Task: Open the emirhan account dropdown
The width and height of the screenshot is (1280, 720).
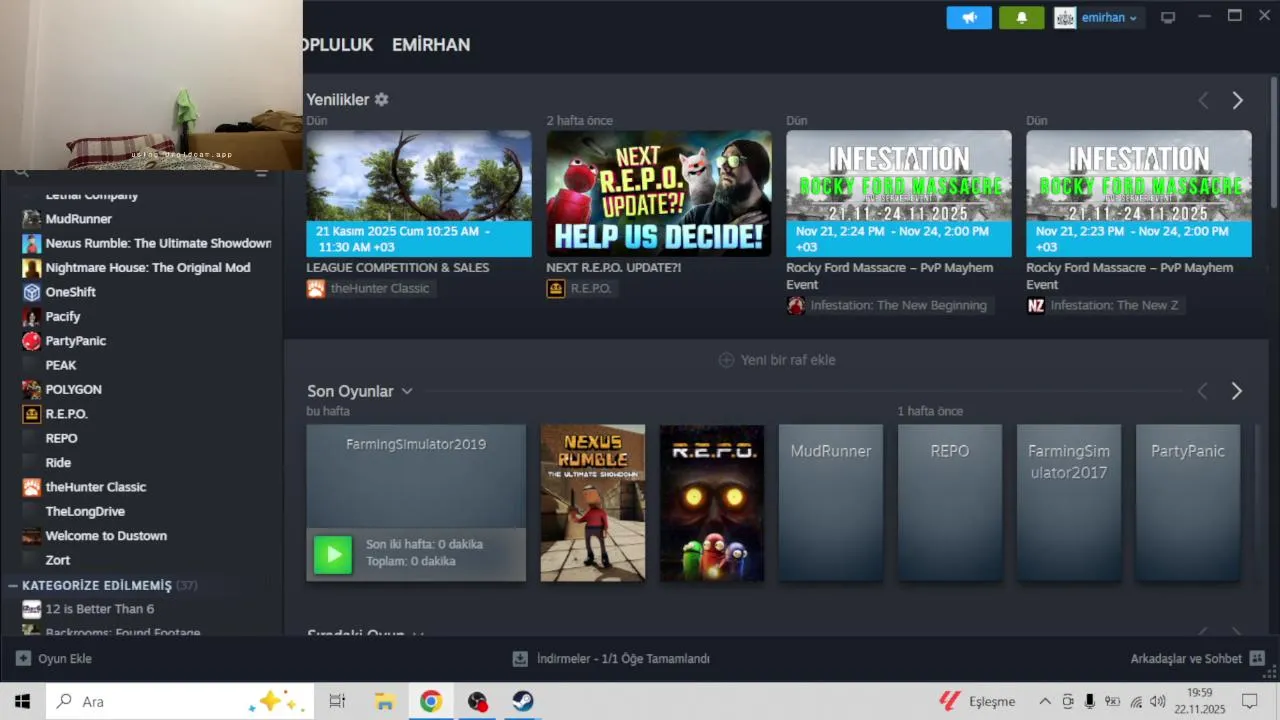Action: (1098, 18)
